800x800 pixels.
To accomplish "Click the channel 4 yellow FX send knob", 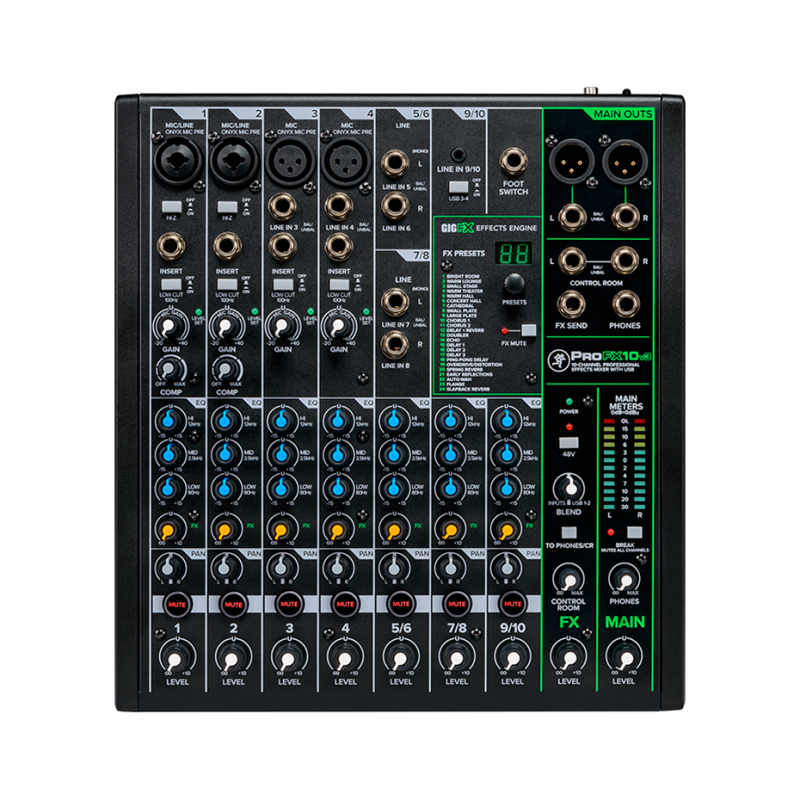I will [338, 529].
